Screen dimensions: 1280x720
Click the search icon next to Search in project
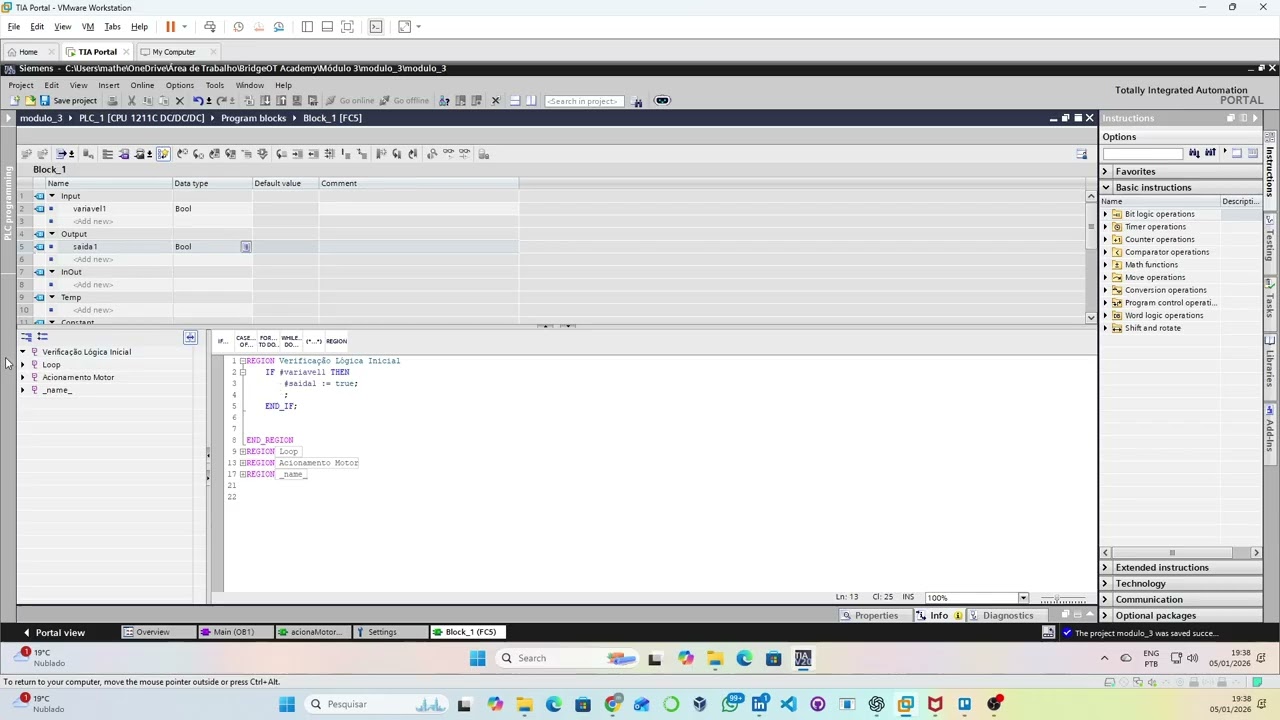click(x=637, y=101)
